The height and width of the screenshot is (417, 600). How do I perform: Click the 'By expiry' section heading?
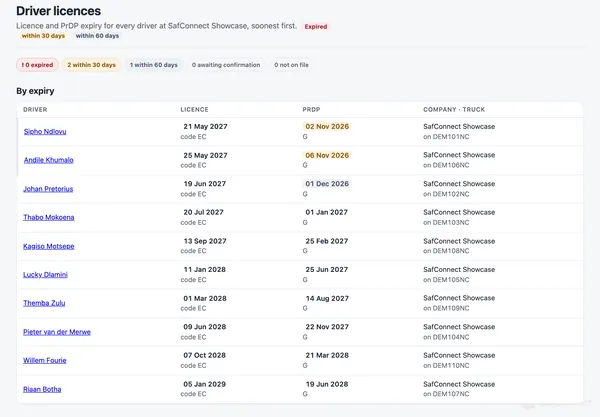tap(35, 91)
